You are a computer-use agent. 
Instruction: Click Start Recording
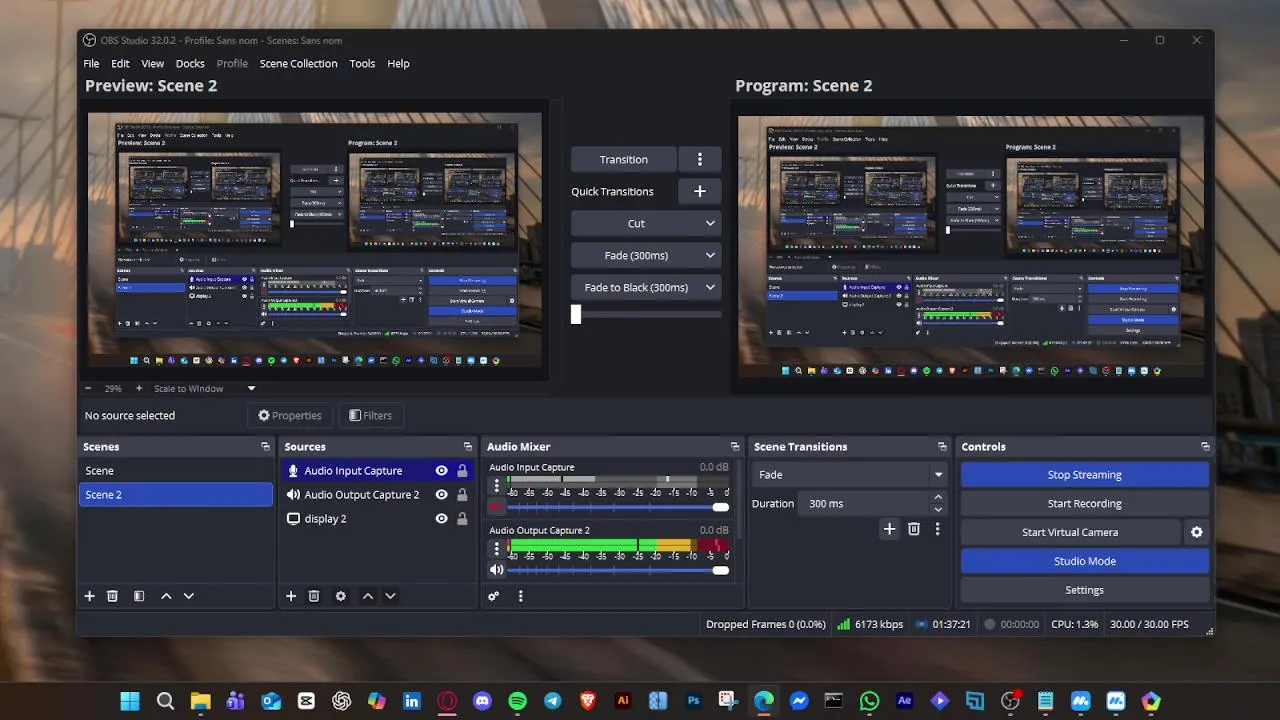tap(1085, 504)
